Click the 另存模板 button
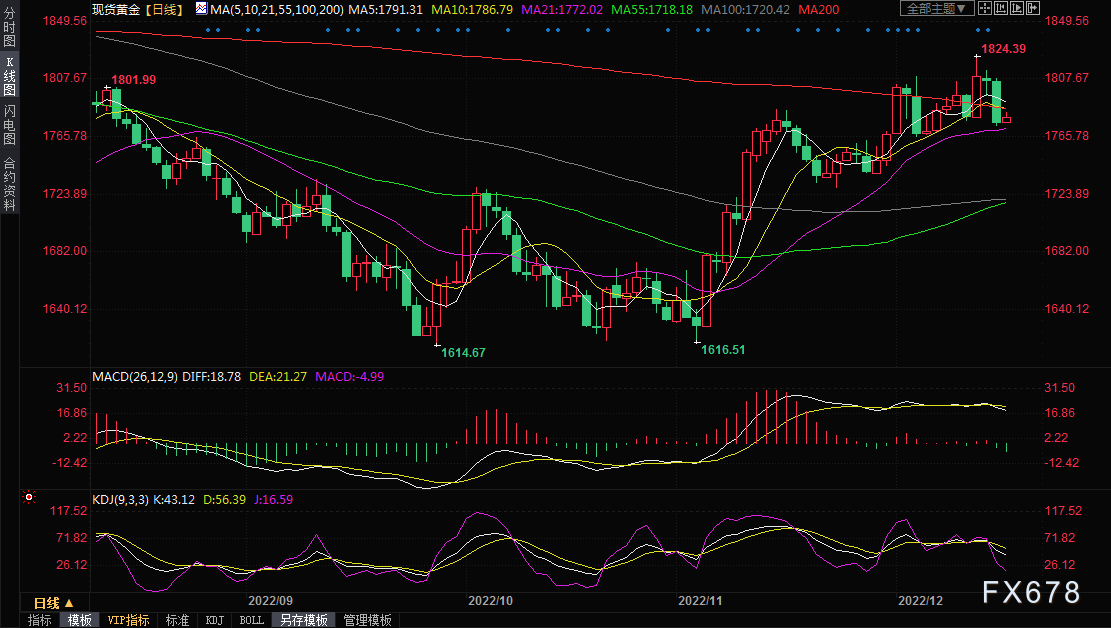 point(305,620)
